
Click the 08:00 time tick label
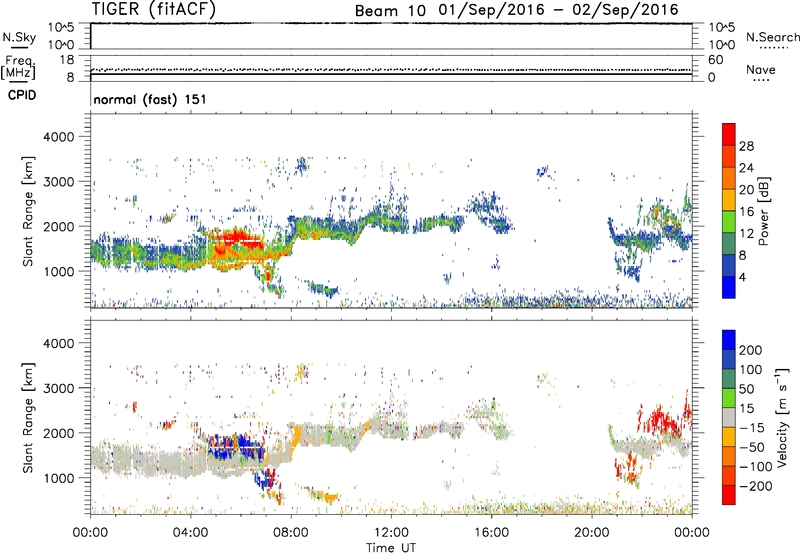pyautogui.click(x=291, y=533)
